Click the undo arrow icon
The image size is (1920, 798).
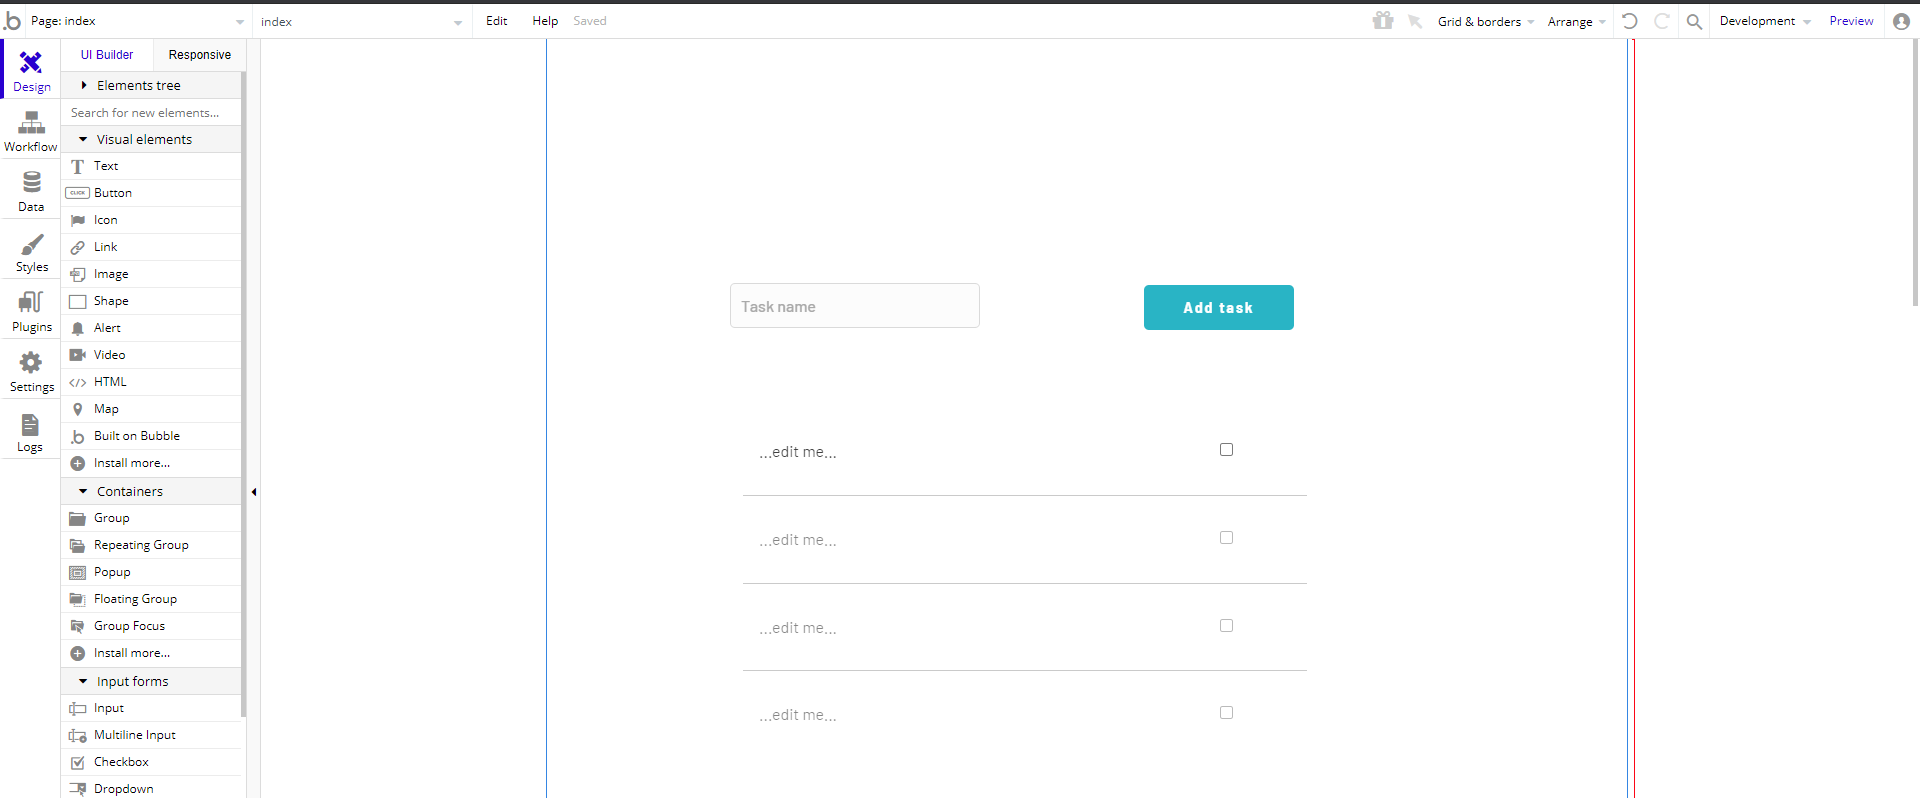(x=1630, y=20)
